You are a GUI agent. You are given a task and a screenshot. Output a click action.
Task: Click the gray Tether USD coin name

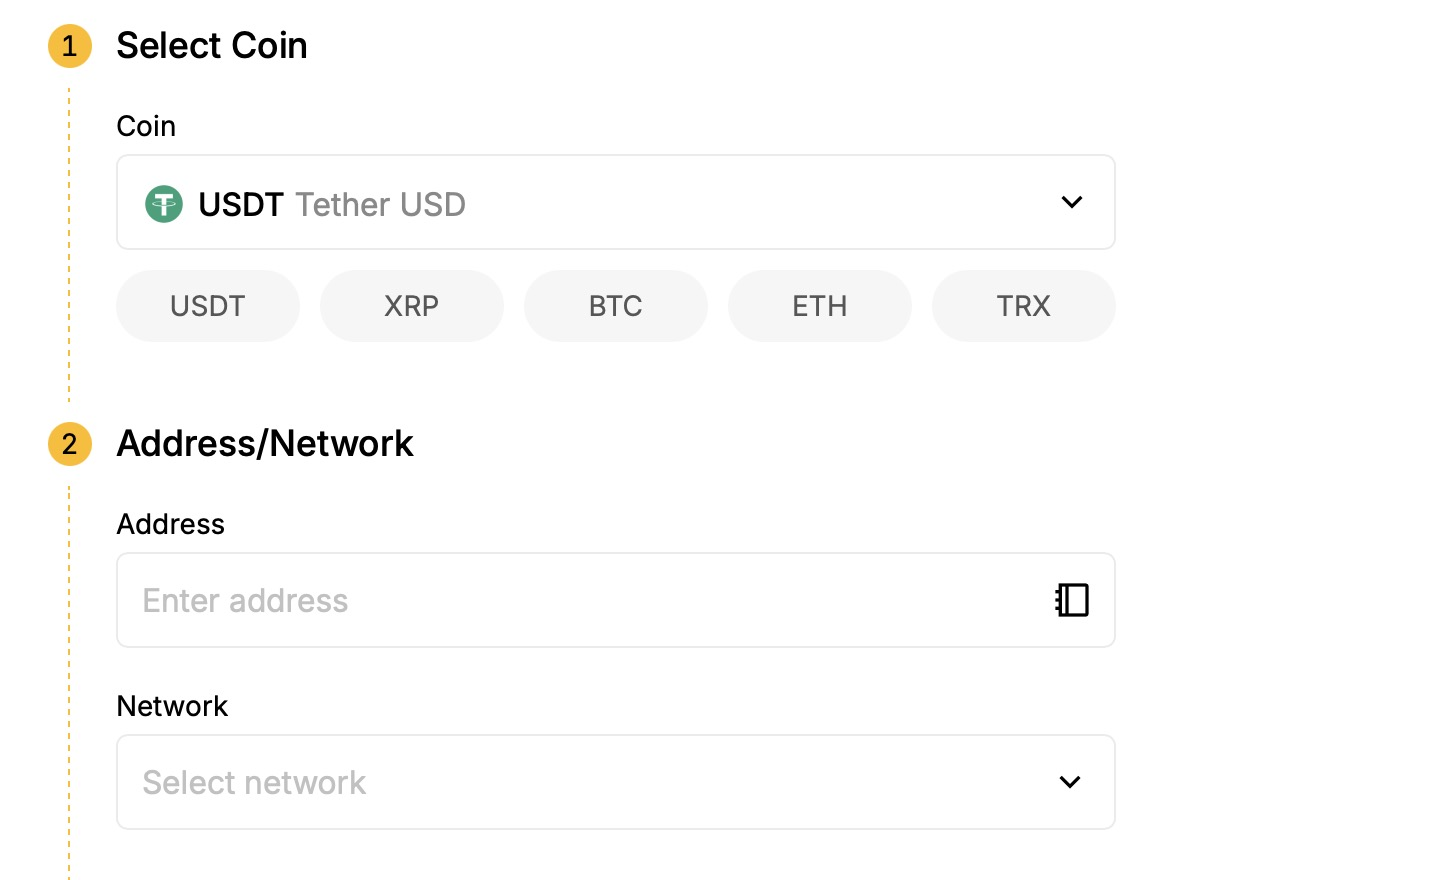381,204
